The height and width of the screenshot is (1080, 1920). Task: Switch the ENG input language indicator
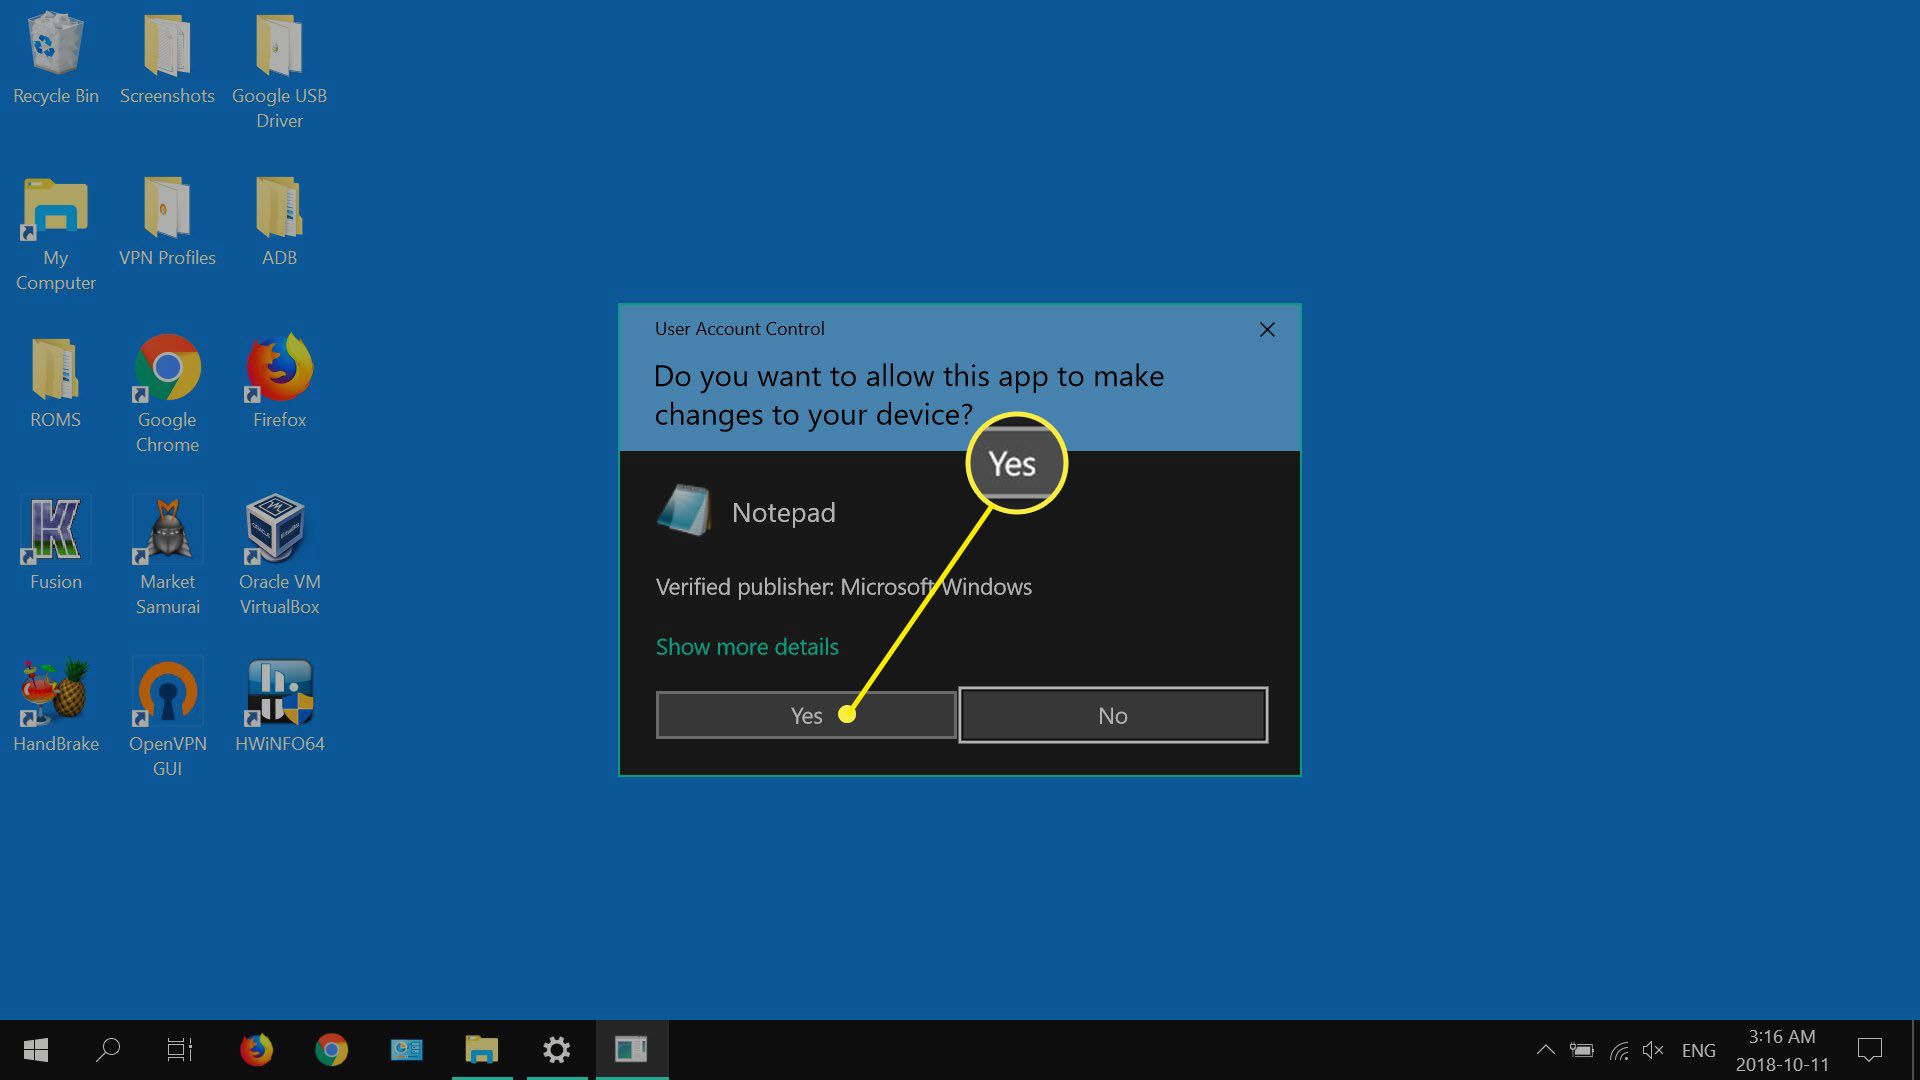pos(1698,1050)
